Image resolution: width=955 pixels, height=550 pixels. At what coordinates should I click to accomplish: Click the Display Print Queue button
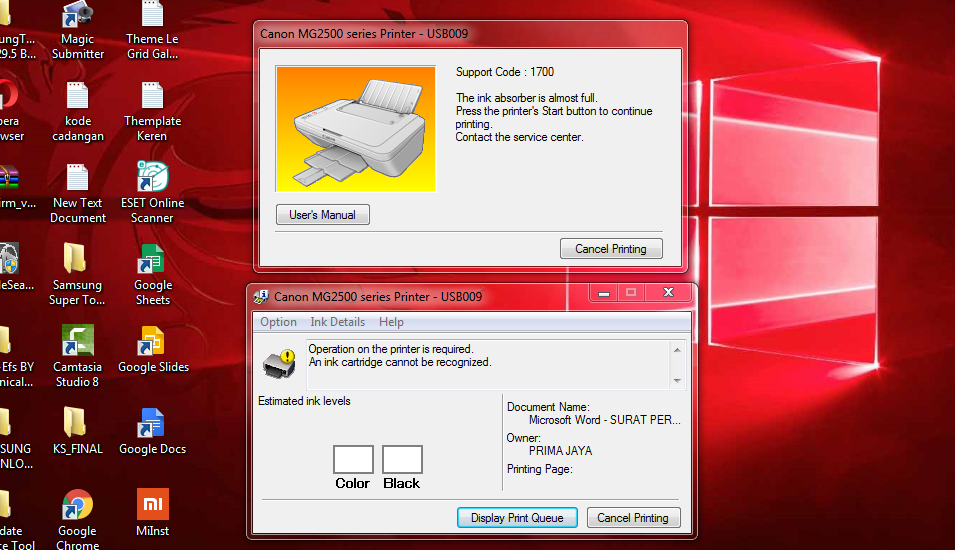tap(517, 518)
